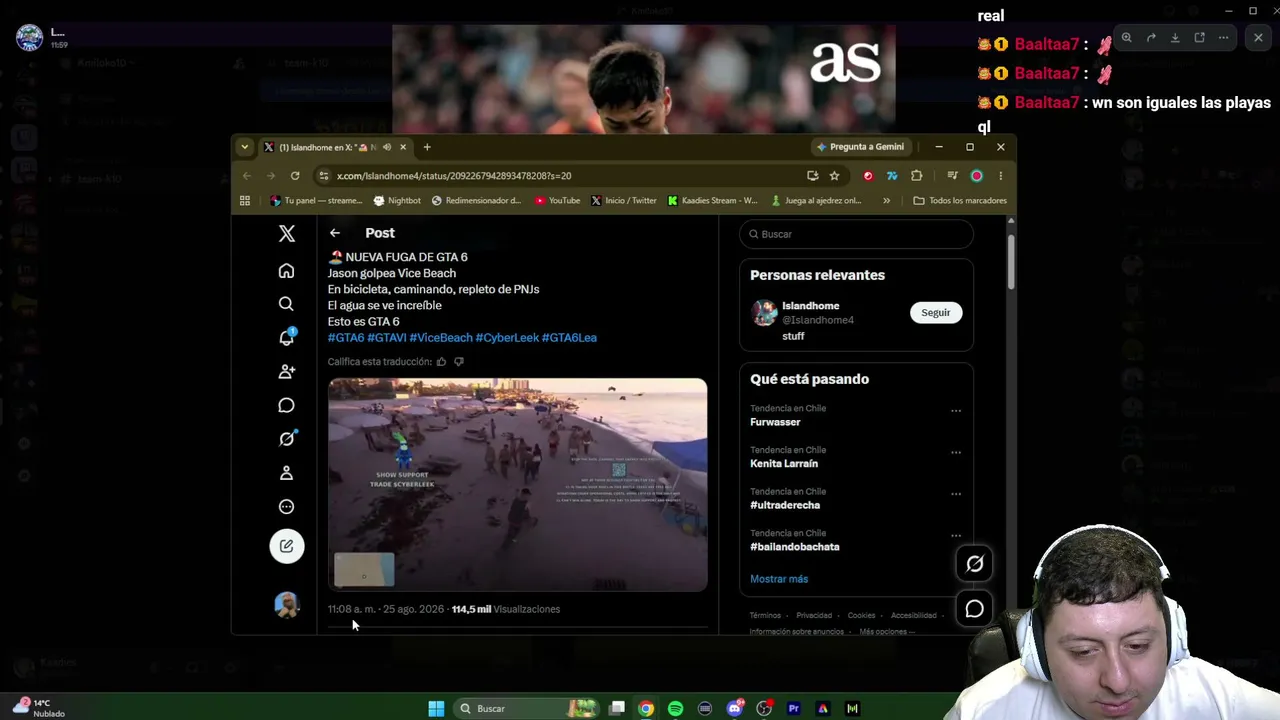The image size is (1280, 720).
Task: Open Grok icon in X left sidebar
Action: [286, 439]
